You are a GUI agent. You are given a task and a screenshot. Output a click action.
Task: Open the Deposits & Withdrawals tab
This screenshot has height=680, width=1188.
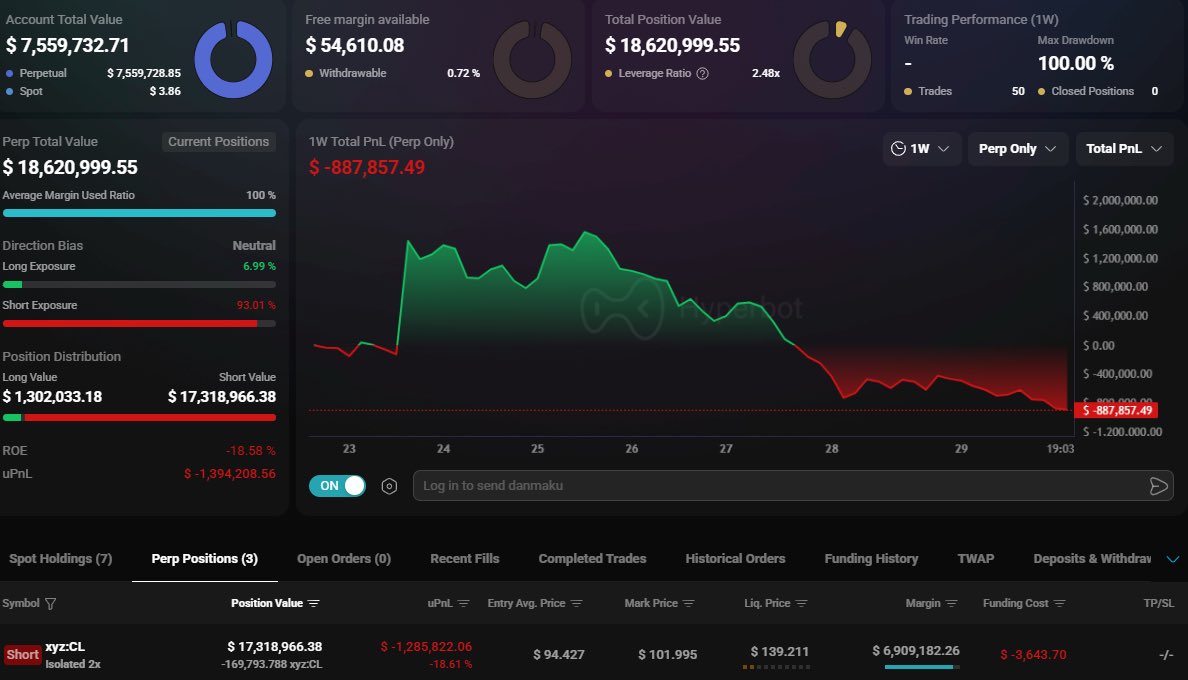[x=1092, y=559]
